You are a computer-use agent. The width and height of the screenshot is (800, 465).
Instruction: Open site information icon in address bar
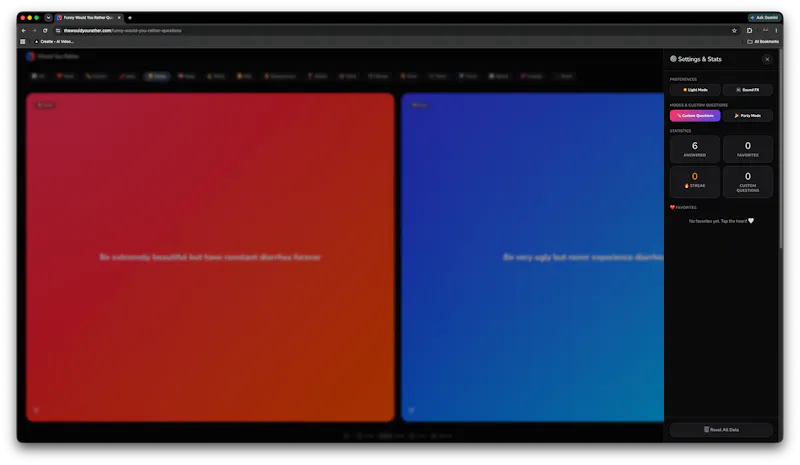pyautogui.click(x=58, y=31)
